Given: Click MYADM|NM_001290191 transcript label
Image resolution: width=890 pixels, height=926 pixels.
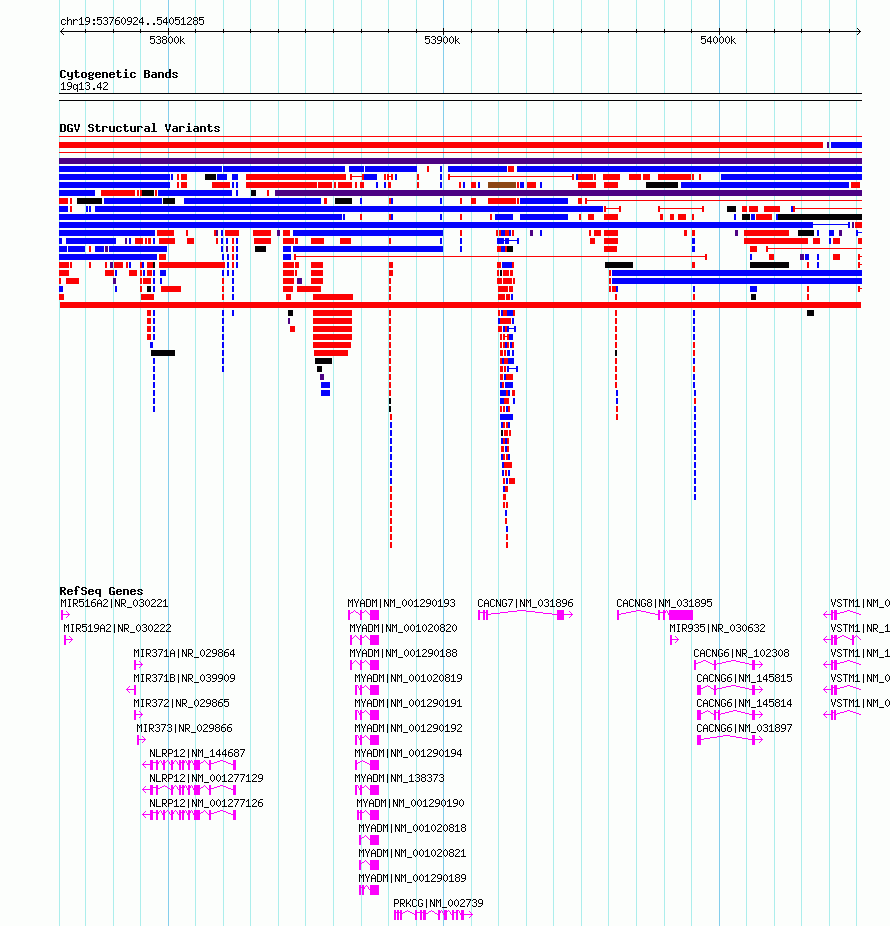Looking at the screenshot, I should (408, 703).
